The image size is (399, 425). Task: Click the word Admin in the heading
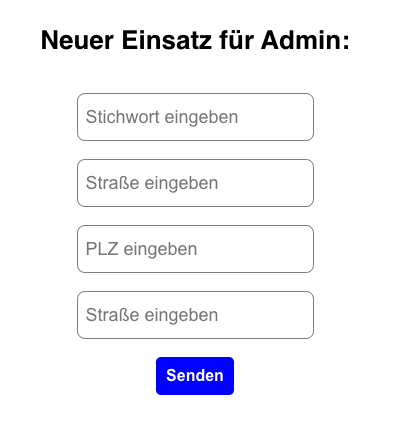coord(305,40)
